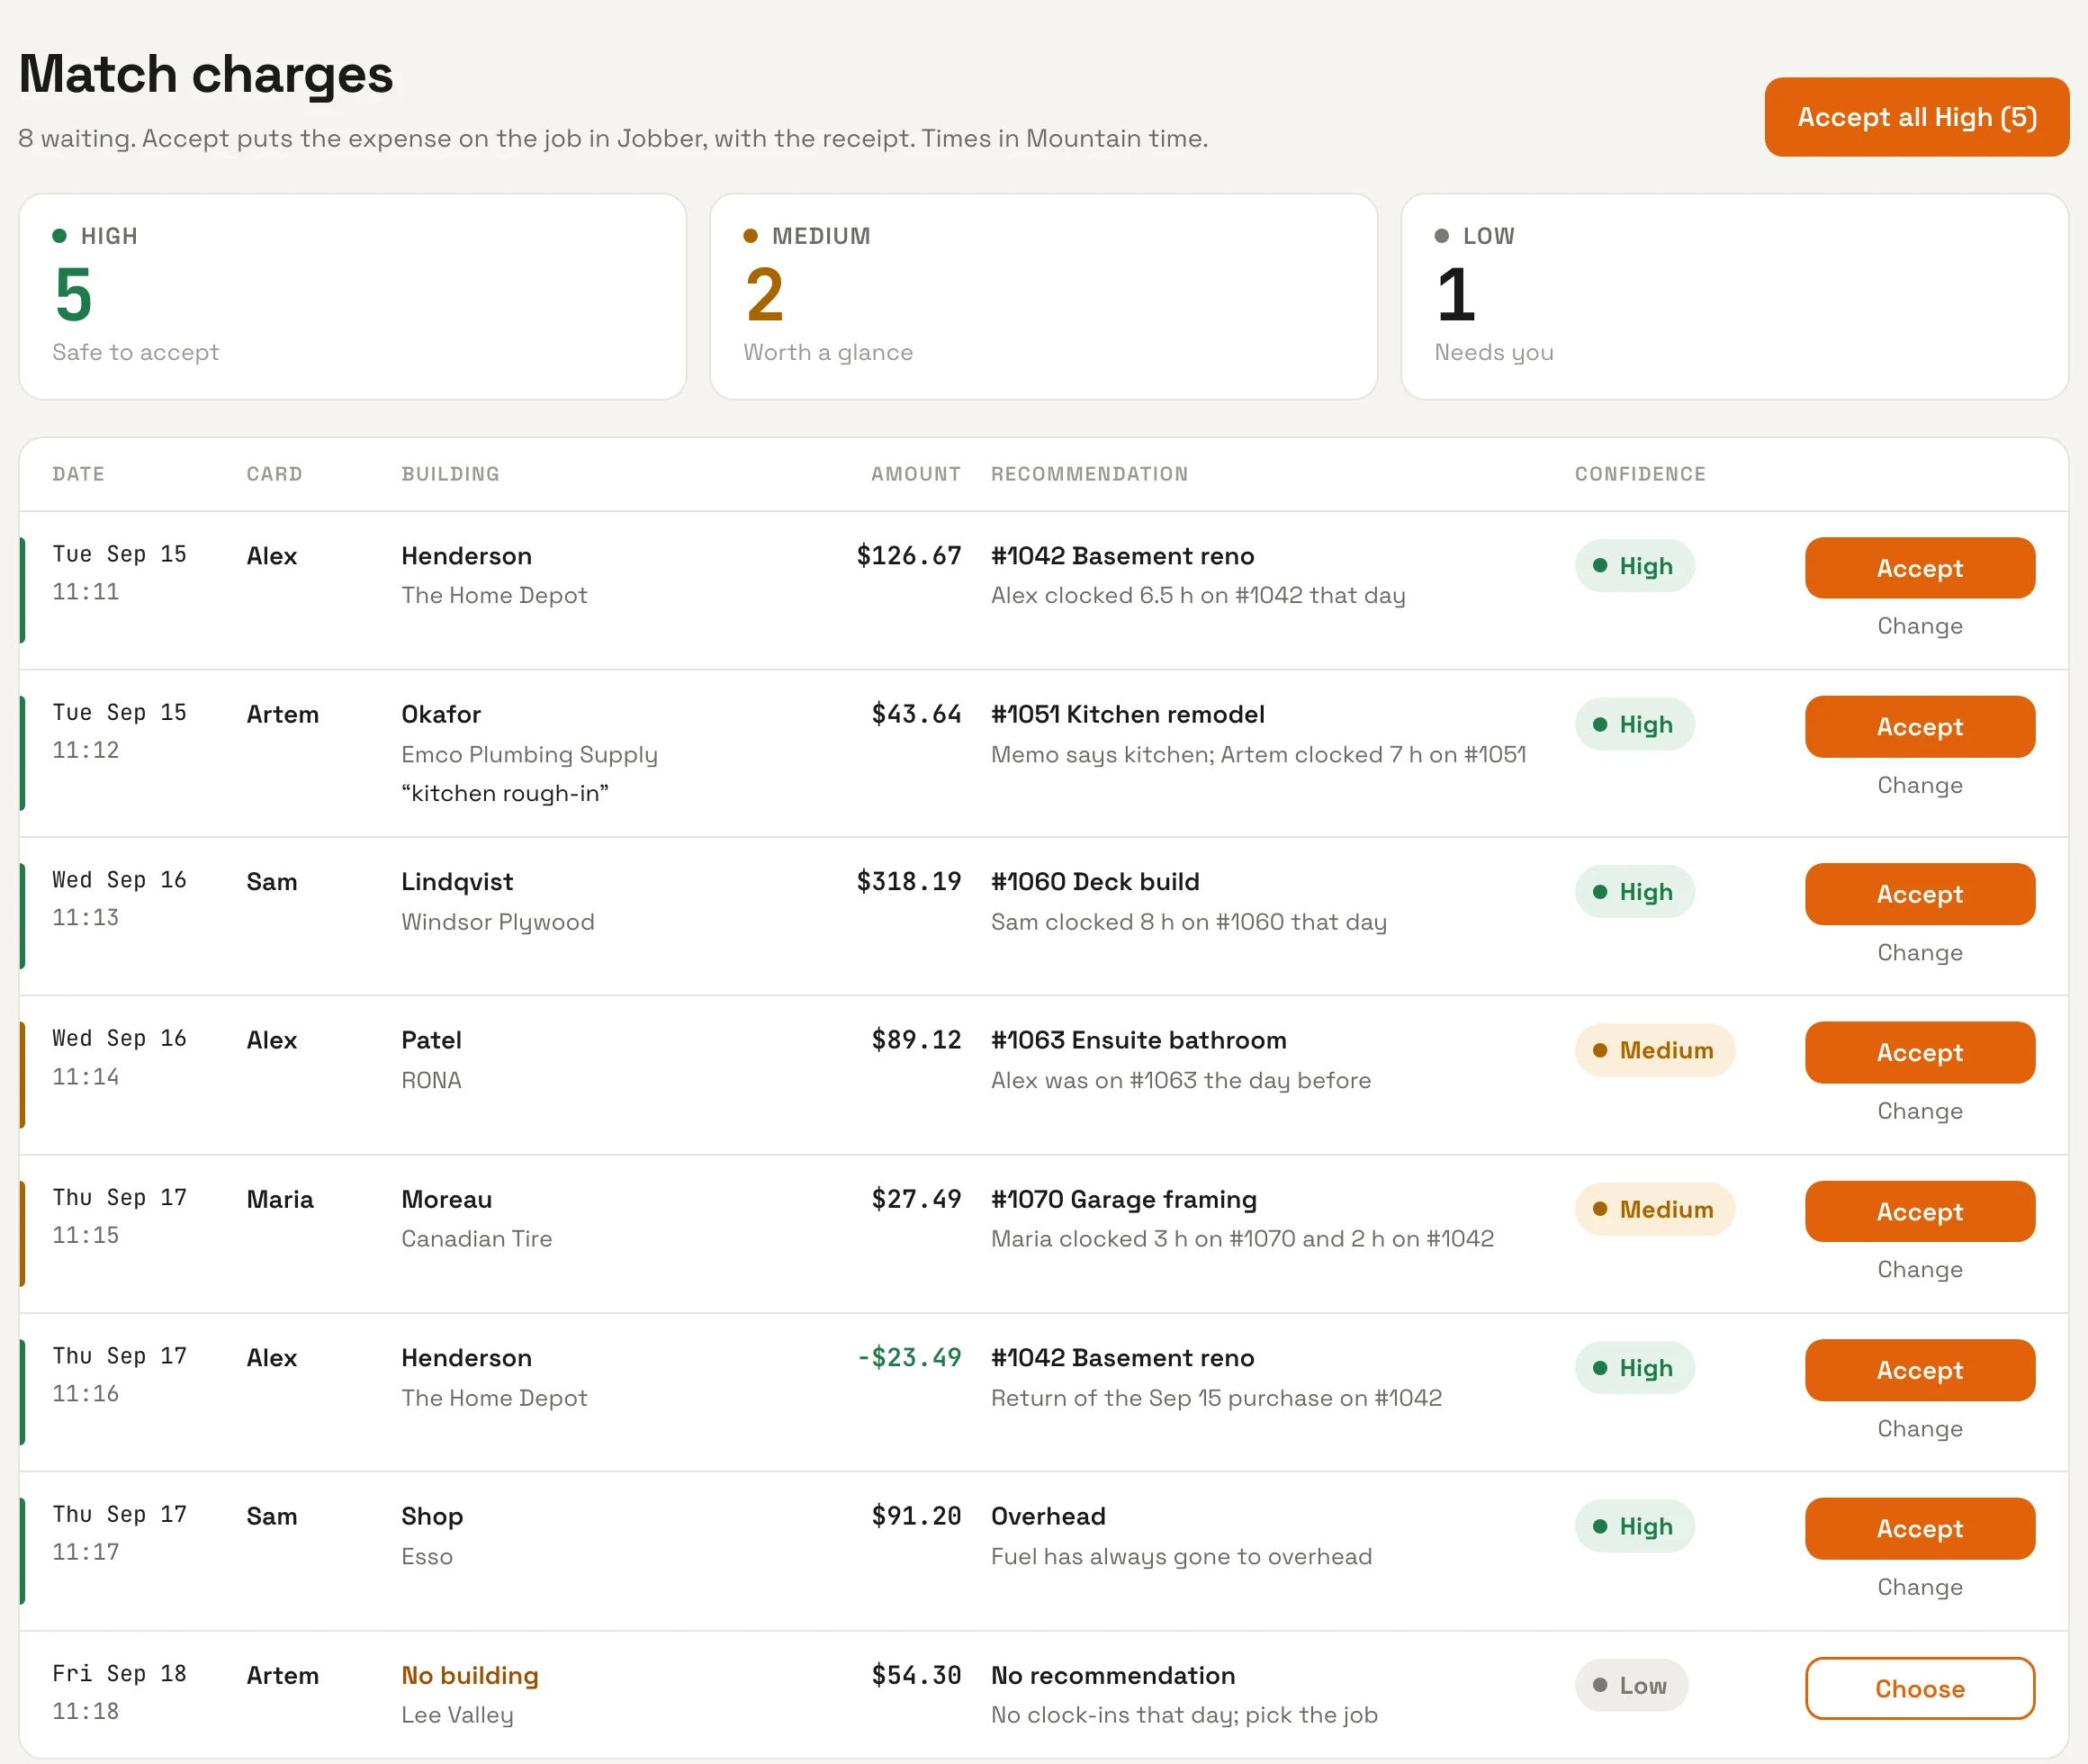Click the No building label
Image resolution: width=2088 pixels, height=1764 pixels.
point(469,1675)
